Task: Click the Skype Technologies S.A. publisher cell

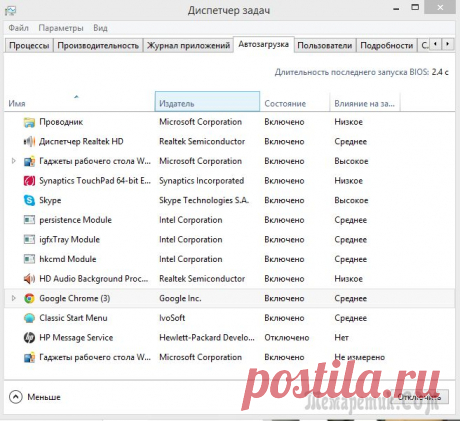Action: tap(204, 200)
